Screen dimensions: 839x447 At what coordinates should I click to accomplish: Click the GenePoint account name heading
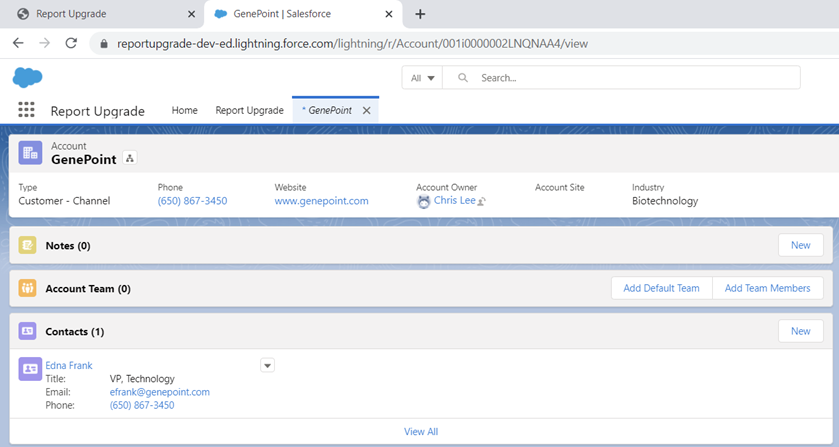tap(84, 160)
